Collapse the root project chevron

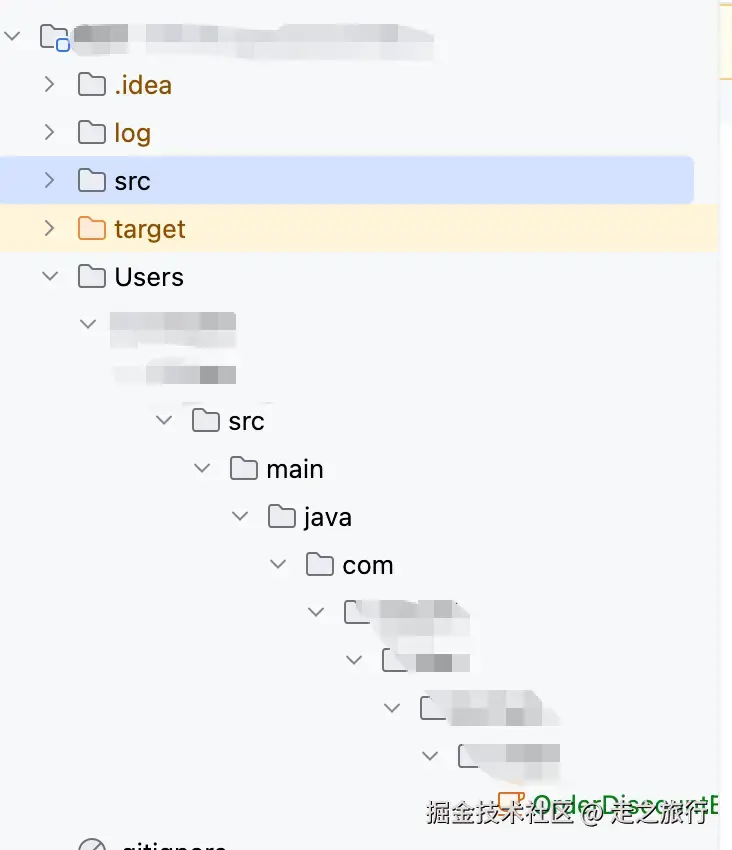click(12, 37)
